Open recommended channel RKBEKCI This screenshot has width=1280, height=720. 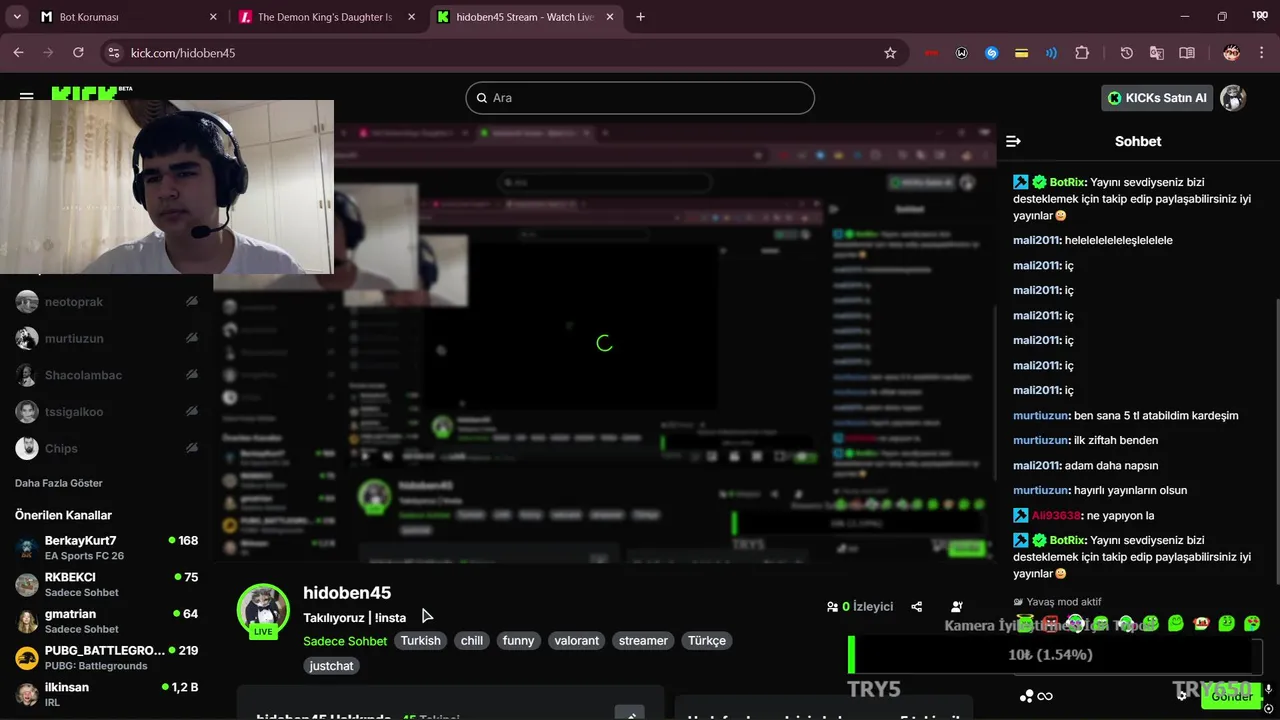click(x=107, y=584)
